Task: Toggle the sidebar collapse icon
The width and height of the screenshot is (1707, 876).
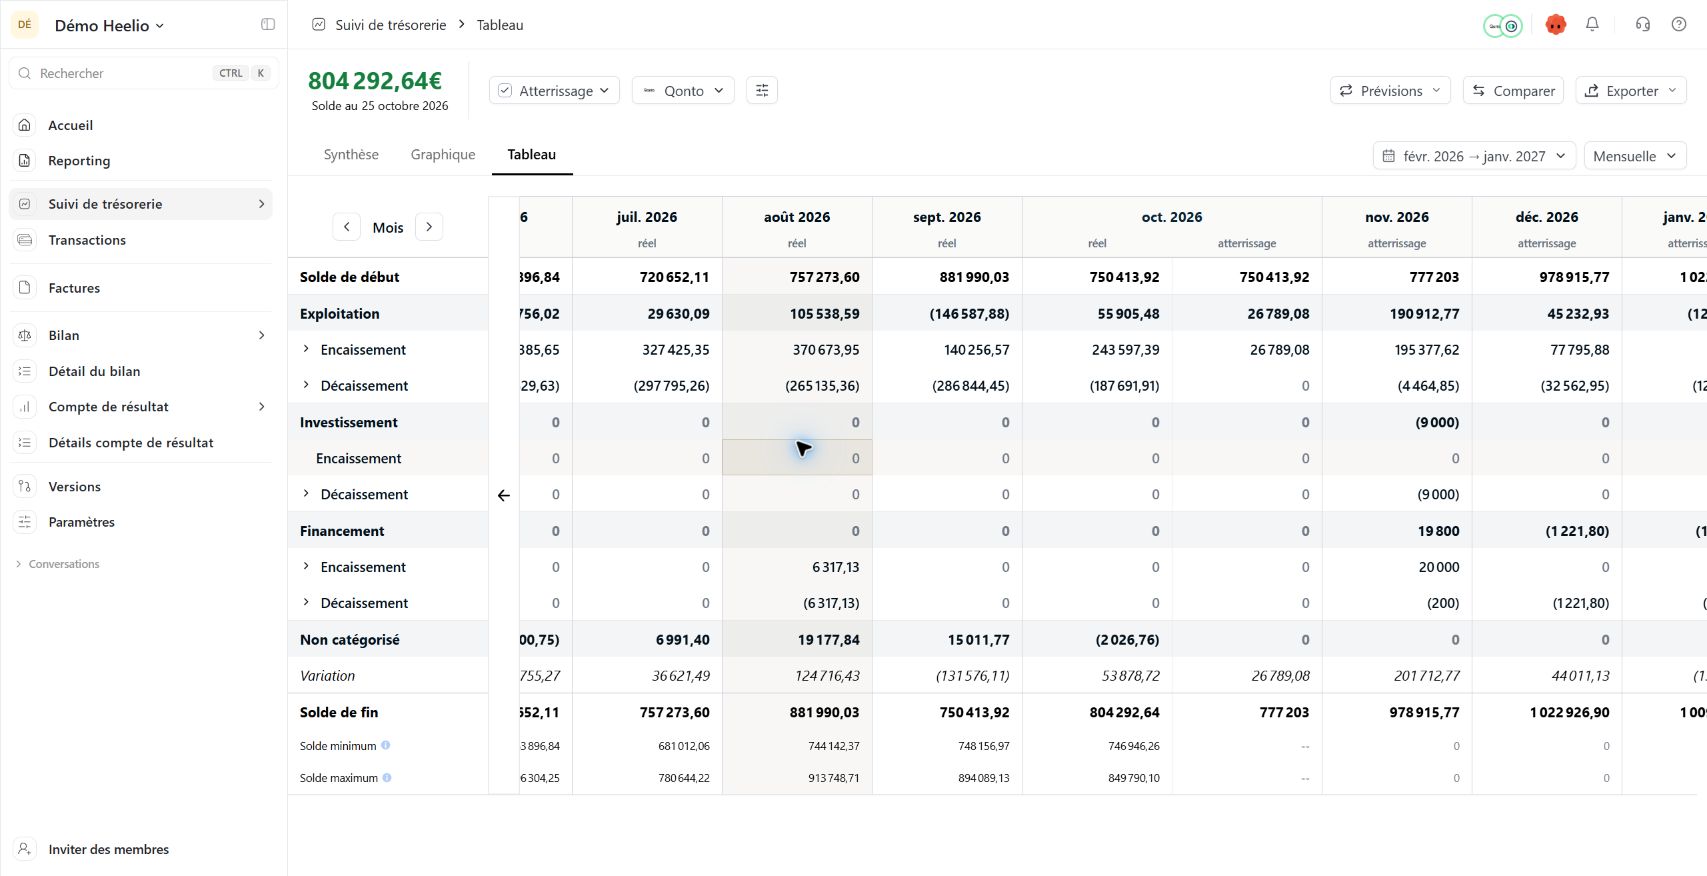Action: (x=268, y=25)
